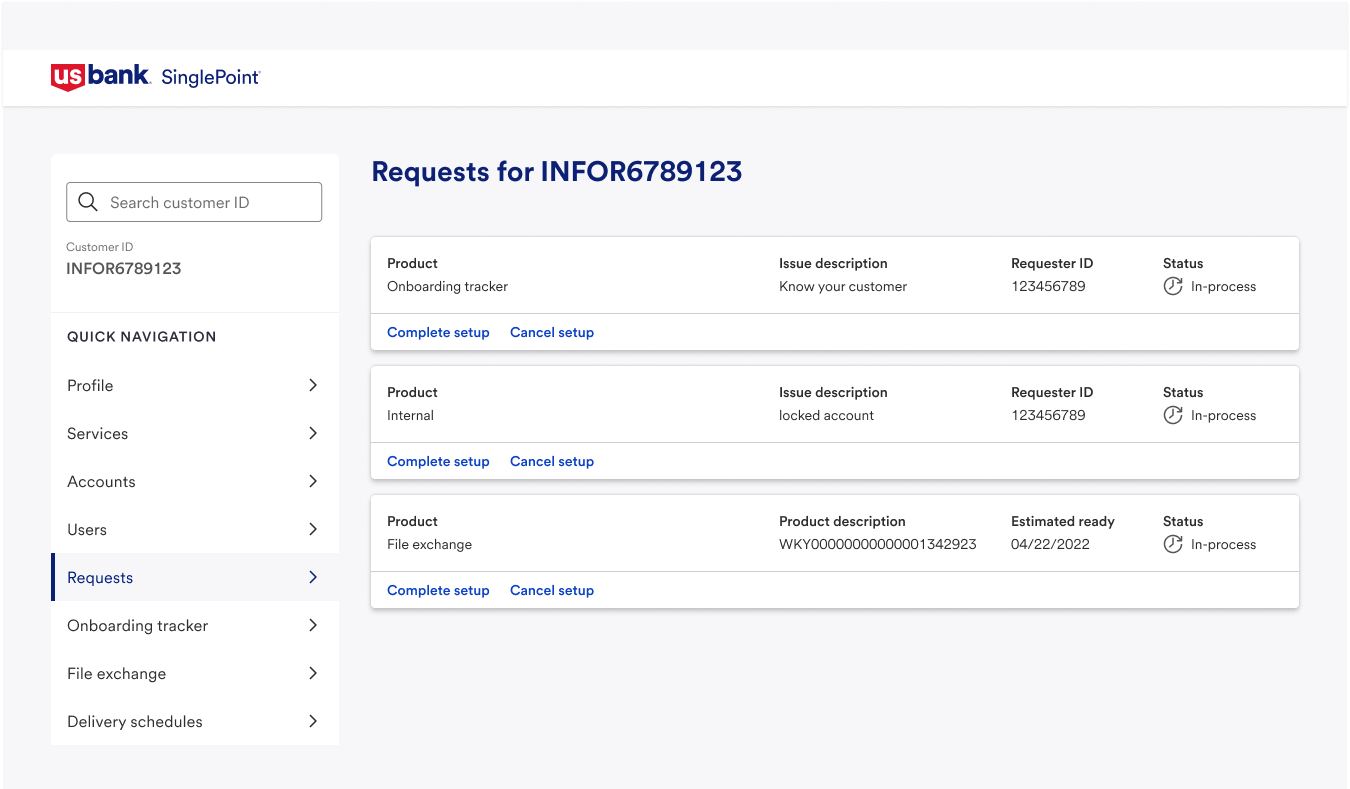The image size is (1350, 789).
Task: Expand the Onboarding tracker navigation chevron
Action: click(313, 625)
